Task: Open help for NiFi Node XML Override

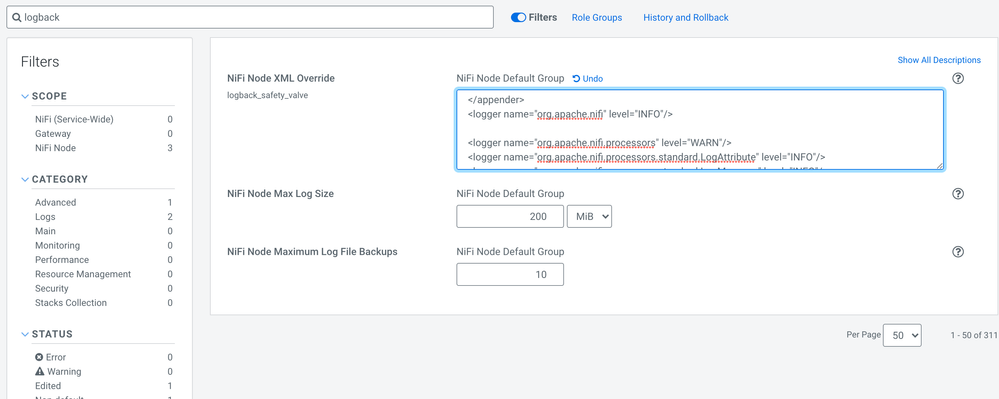Action: (958, 78)
